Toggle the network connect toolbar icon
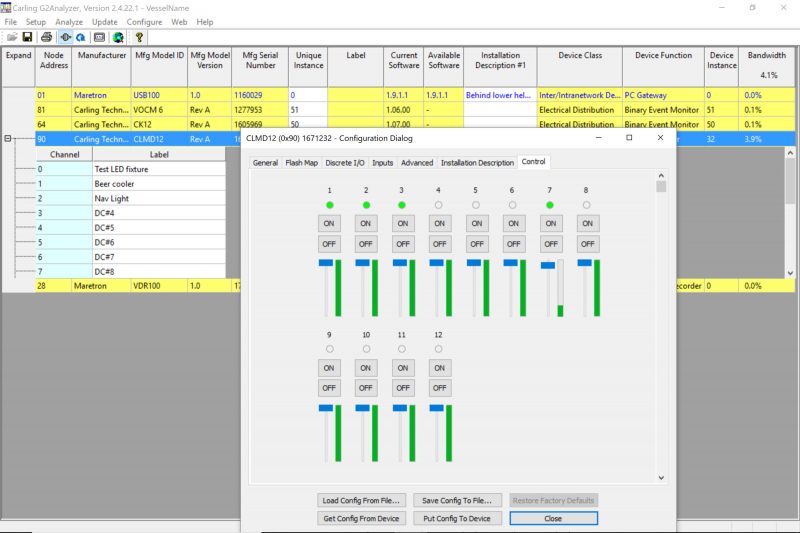This screenshot has height=533, width=800. [x=65, y=37]
